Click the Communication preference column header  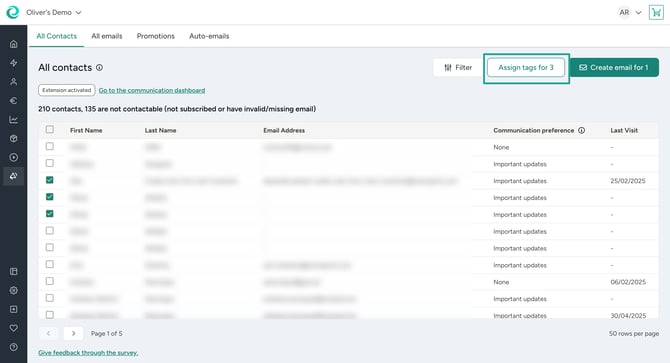click(534, 130)
